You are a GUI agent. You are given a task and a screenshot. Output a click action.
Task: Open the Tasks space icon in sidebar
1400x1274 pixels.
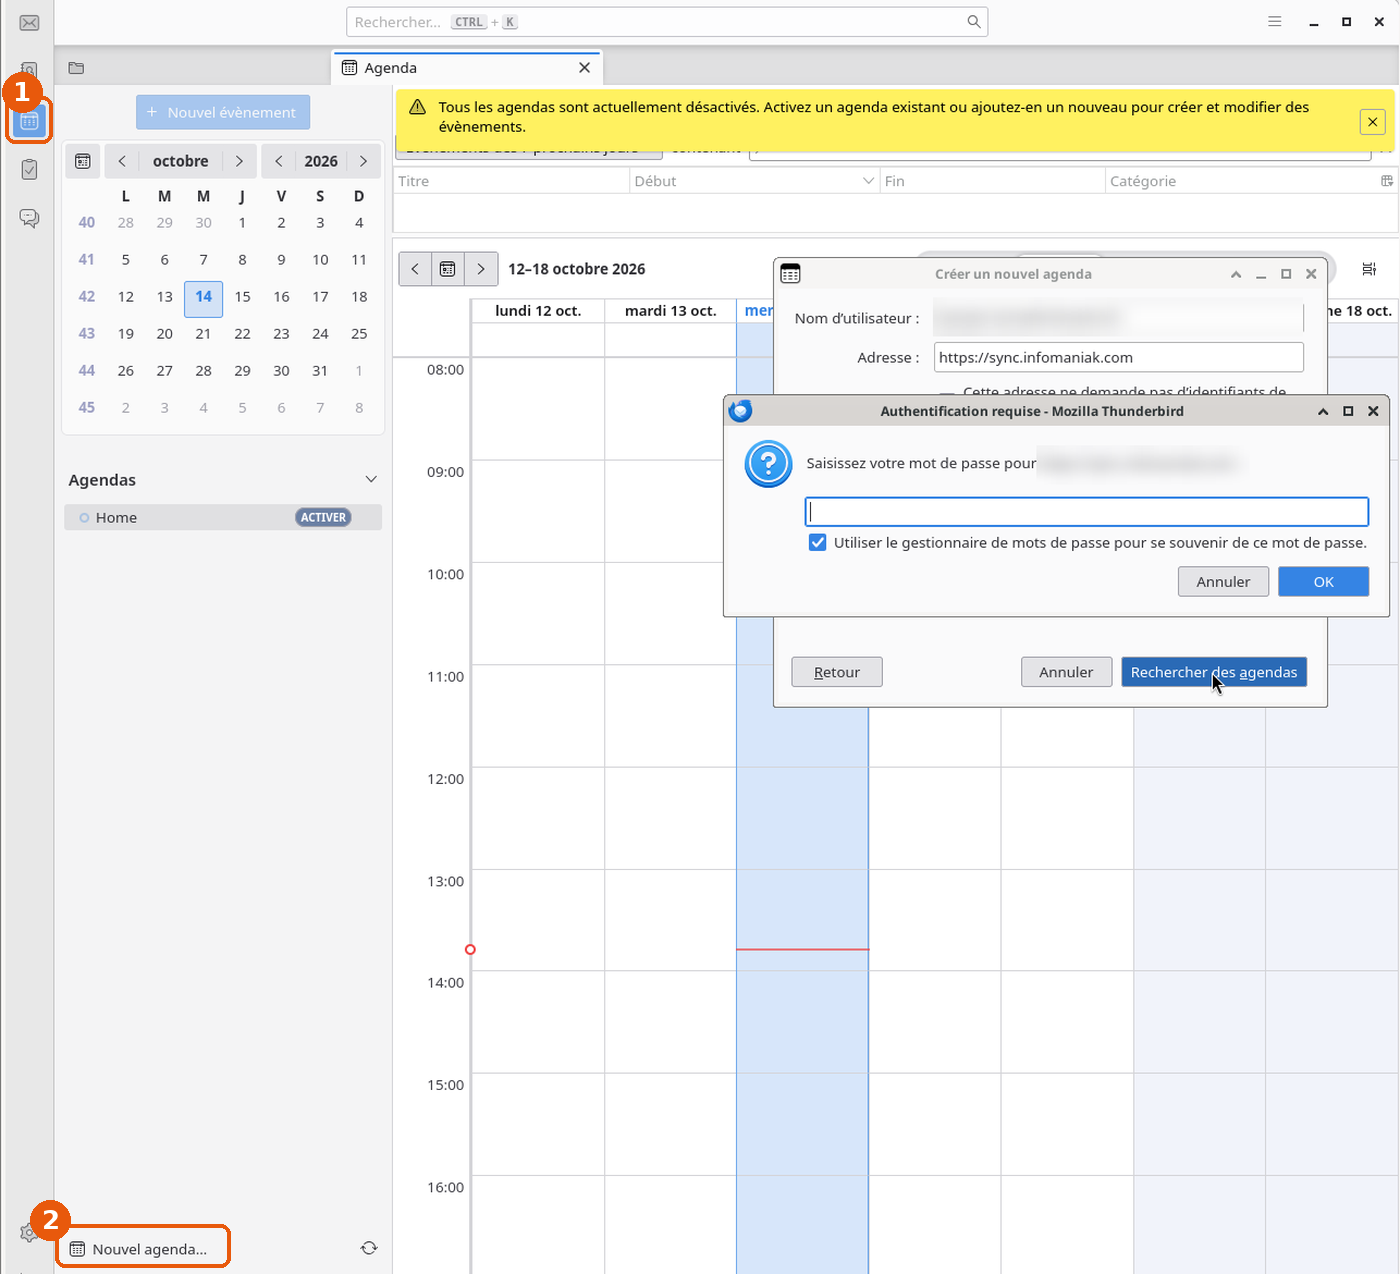[29, 169]
